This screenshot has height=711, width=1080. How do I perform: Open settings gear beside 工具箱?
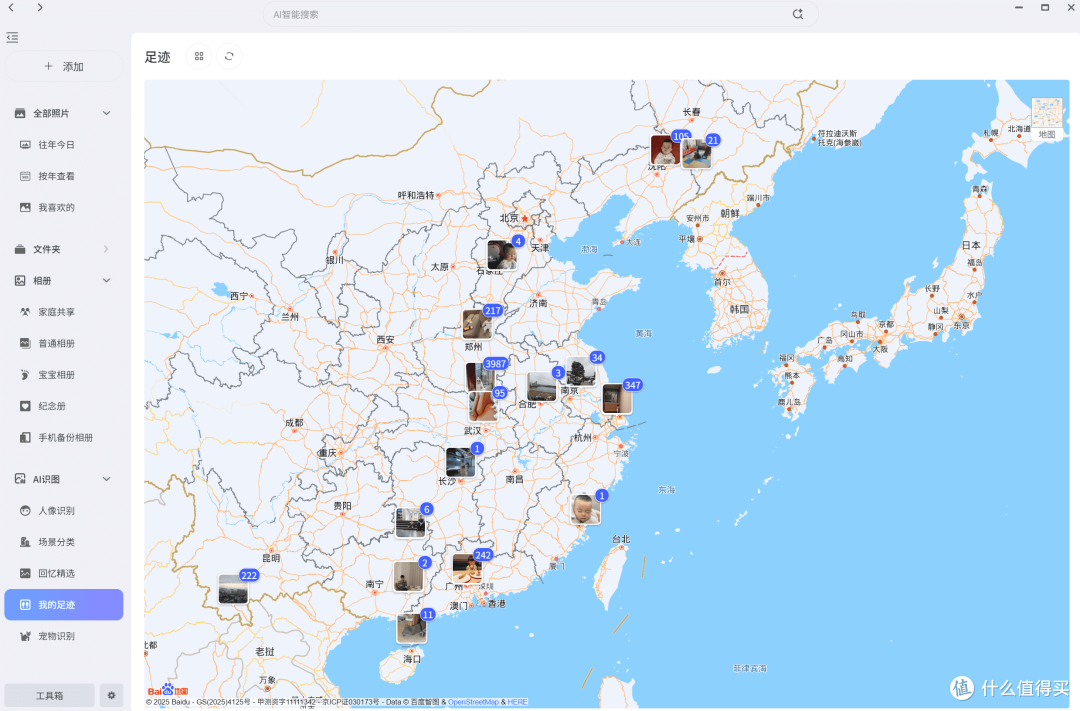[x=112, y=695]
